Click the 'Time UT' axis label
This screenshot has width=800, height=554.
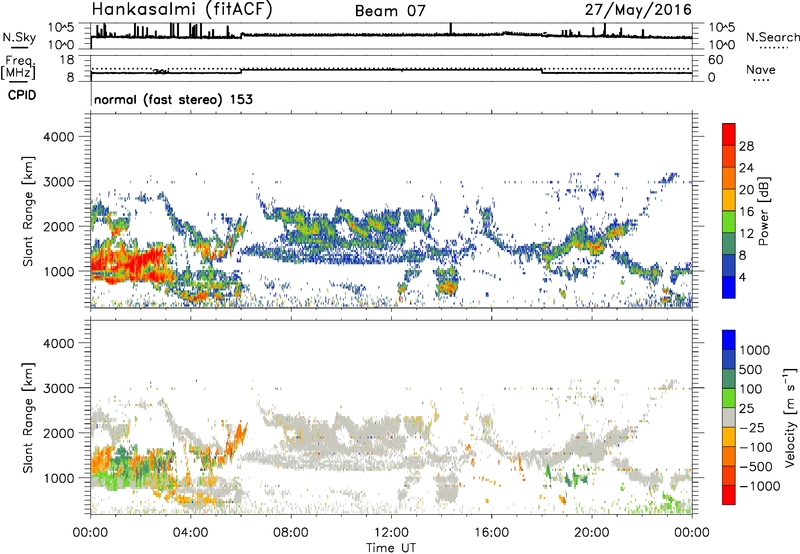(x=391, y=548)
